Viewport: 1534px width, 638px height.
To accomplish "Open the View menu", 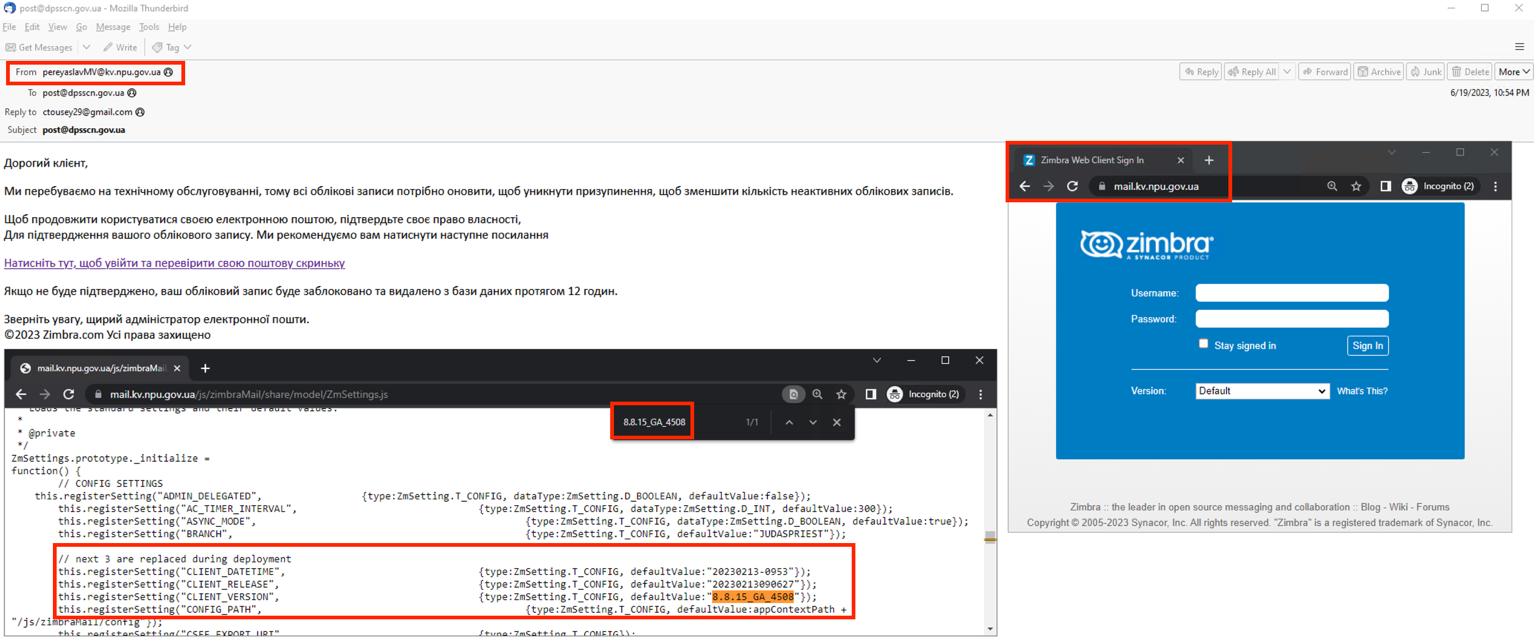I will point(58,27).
